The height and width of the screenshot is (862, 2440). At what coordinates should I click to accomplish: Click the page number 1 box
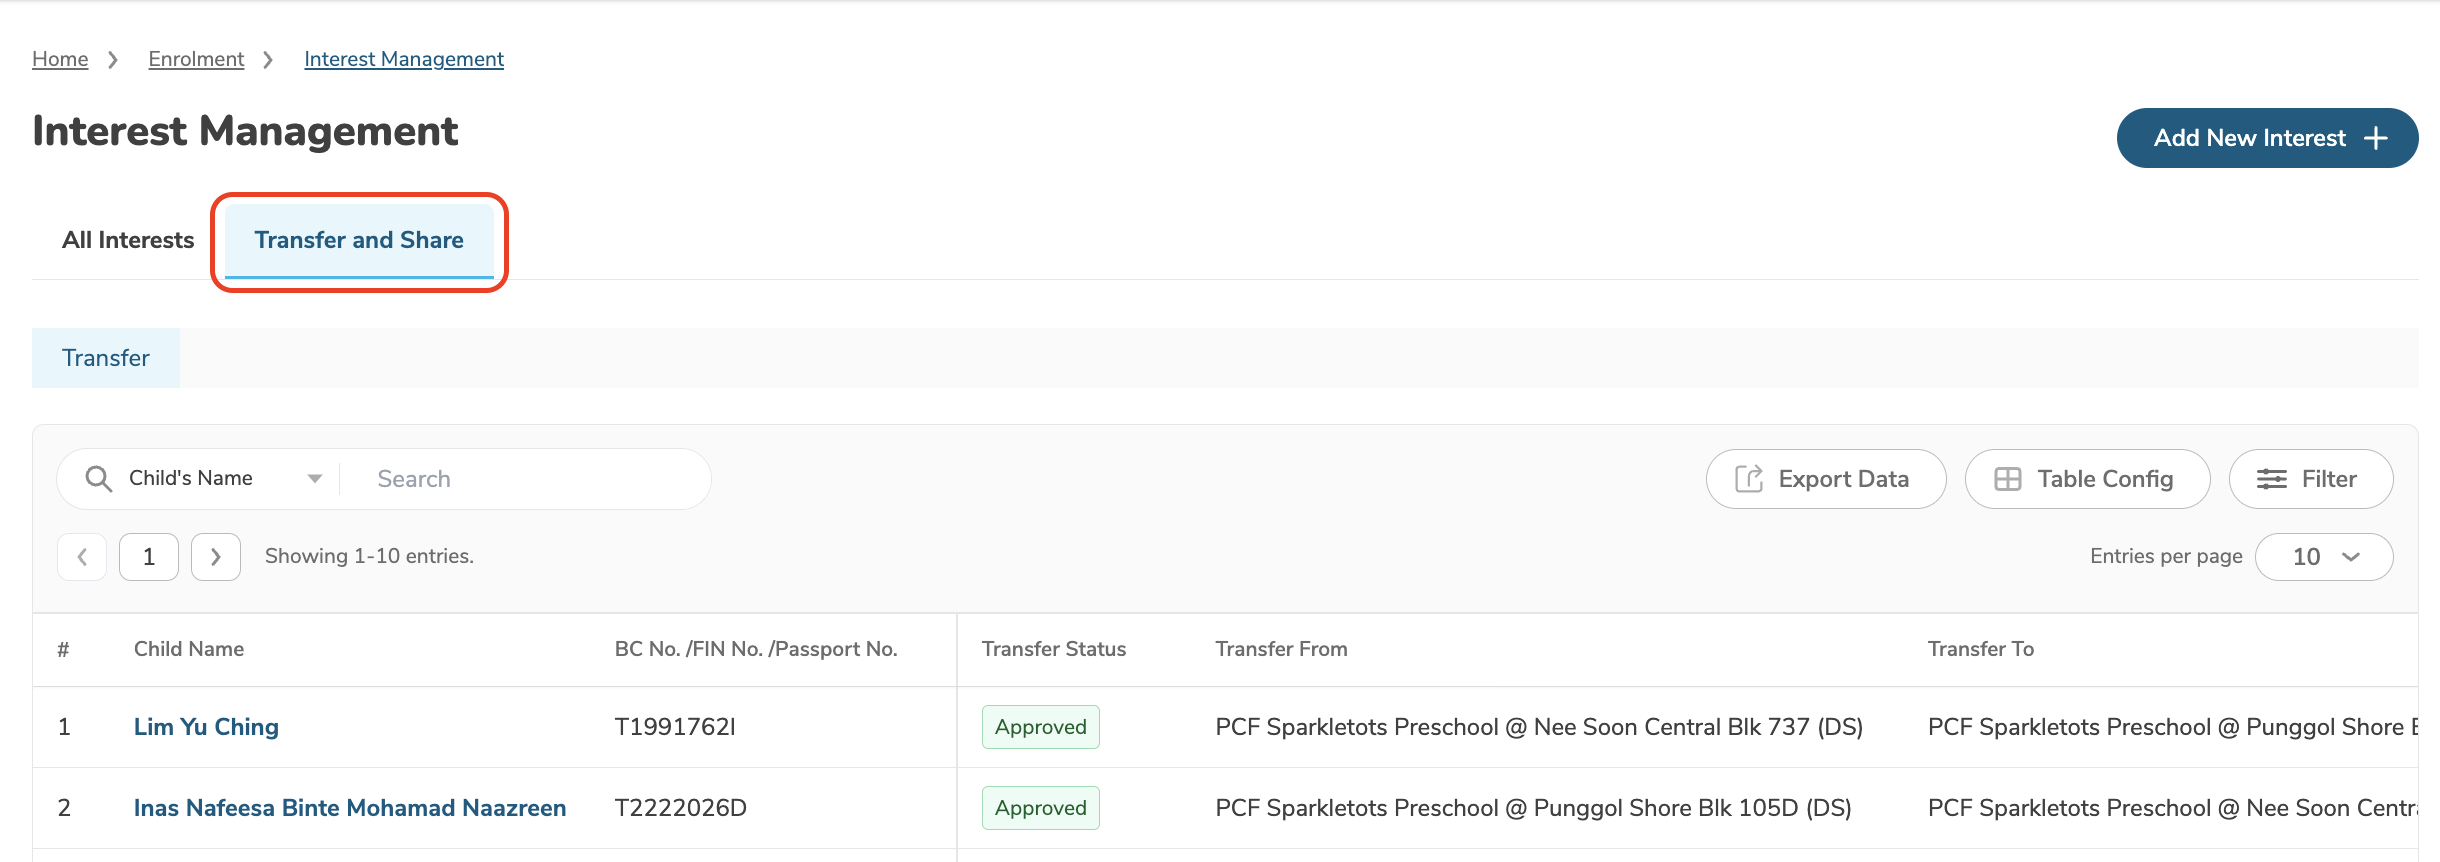pos(149,557)
